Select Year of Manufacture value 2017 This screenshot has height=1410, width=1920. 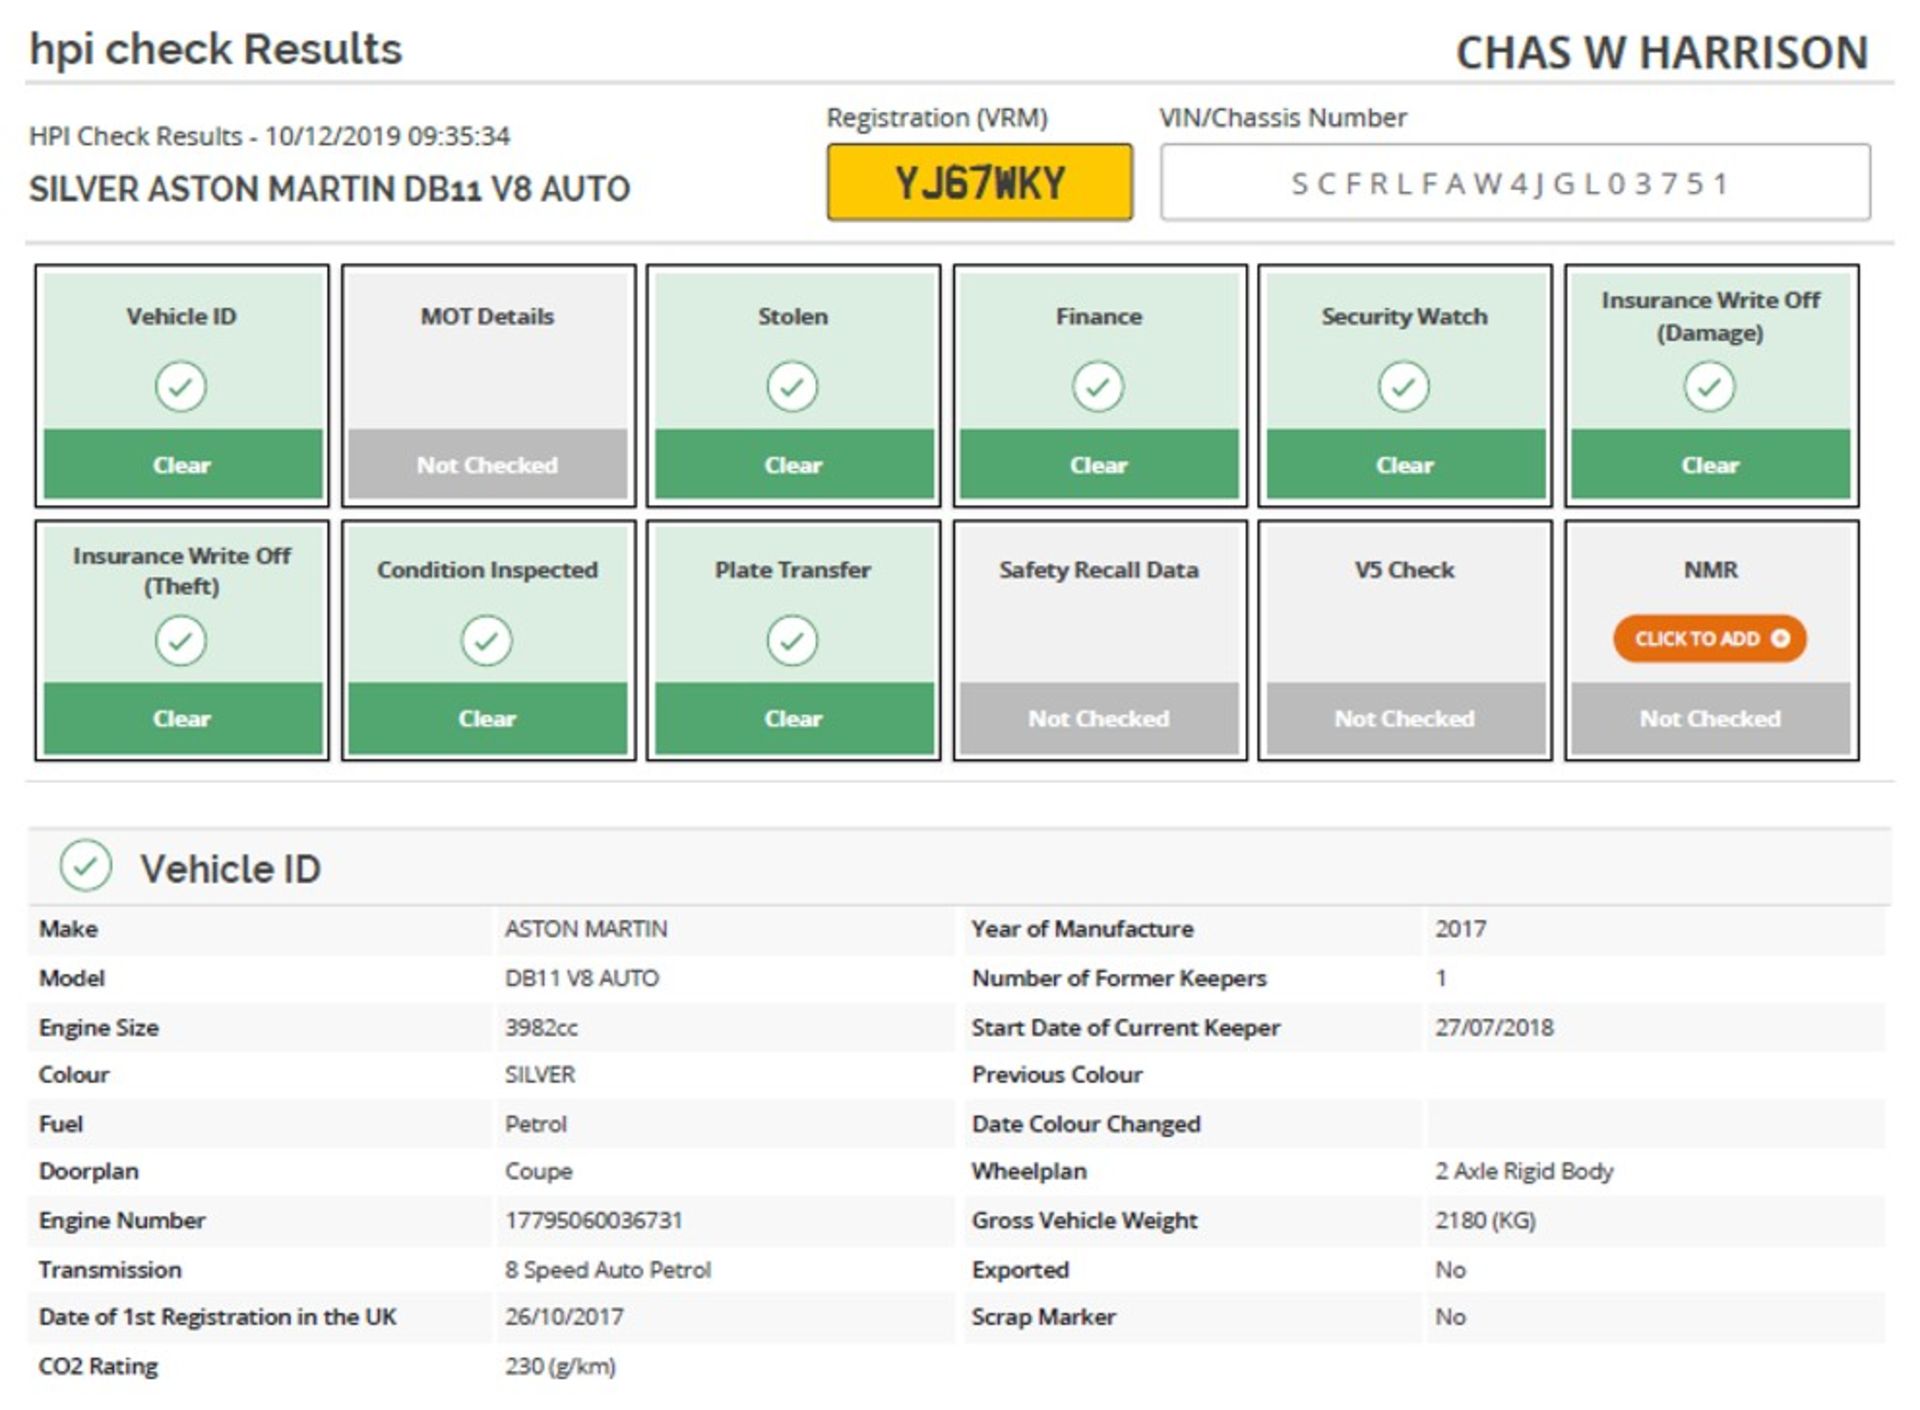click(x=1461, y=929)
